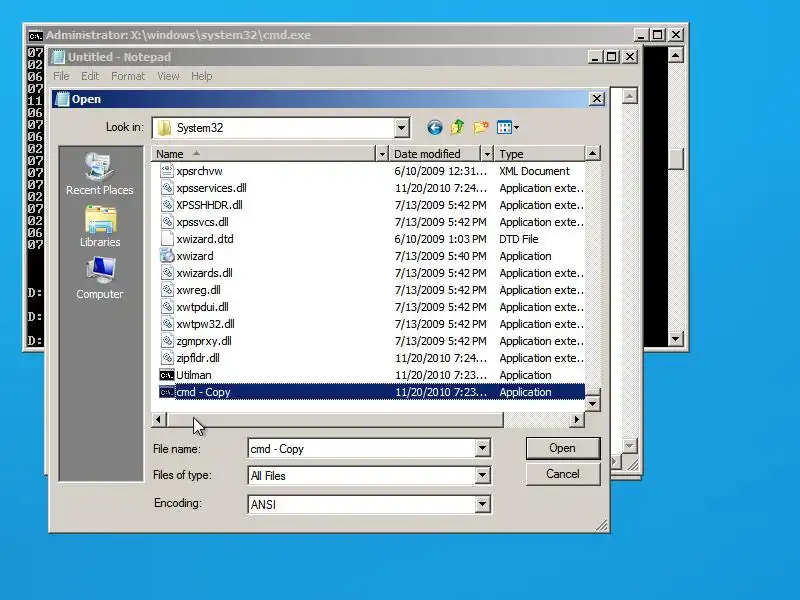
Task: Click the xpsservices.dll file icon
Action: click(167, 188)
